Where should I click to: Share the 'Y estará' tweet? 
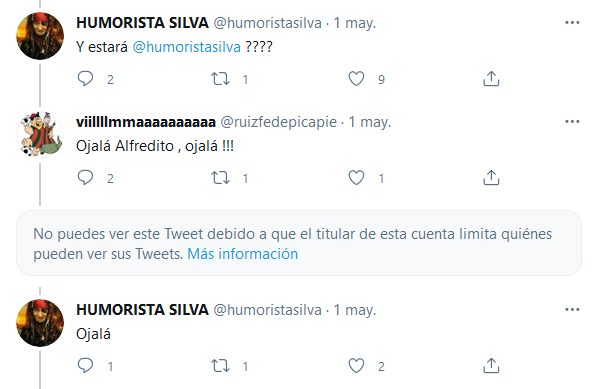[491, 79]
